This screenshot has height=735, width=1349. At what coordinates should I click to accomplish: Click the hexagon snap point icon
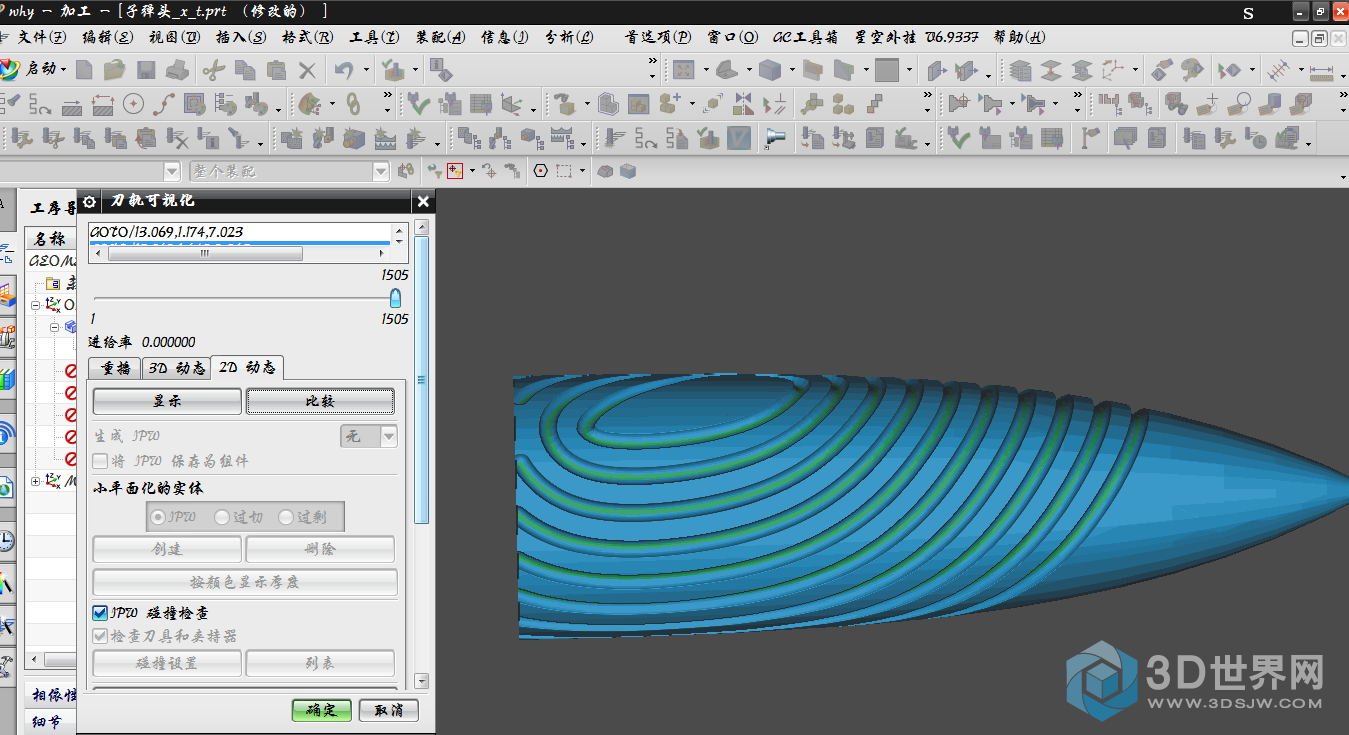point(541,171)
